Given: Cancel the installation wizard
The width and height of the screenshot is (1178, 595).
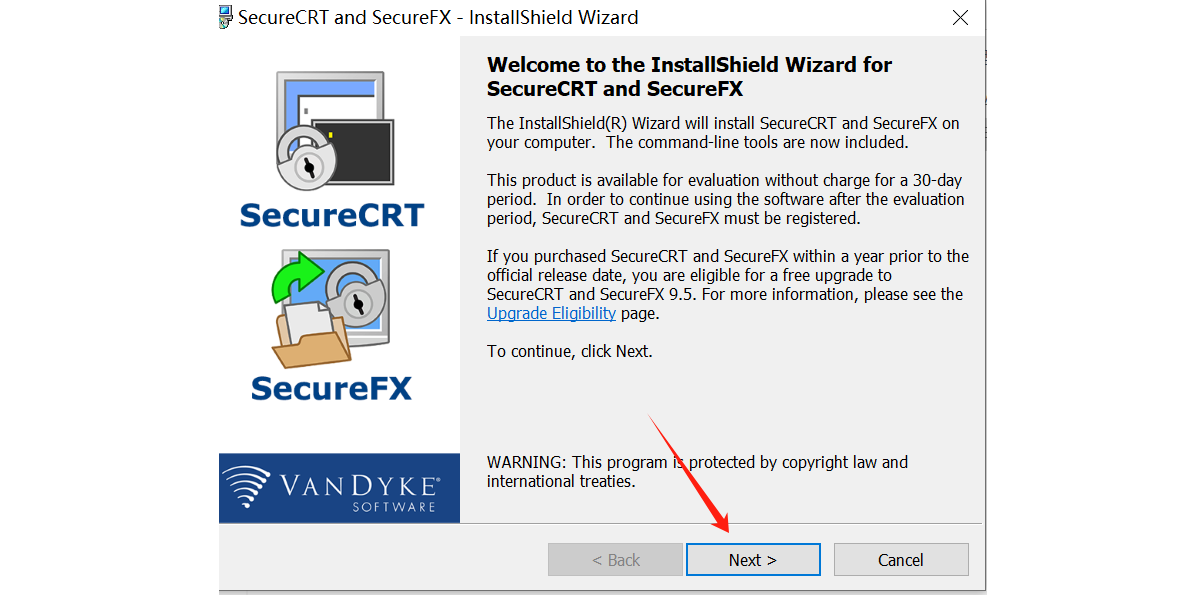Looking at the screenshot, I should 901,560.
